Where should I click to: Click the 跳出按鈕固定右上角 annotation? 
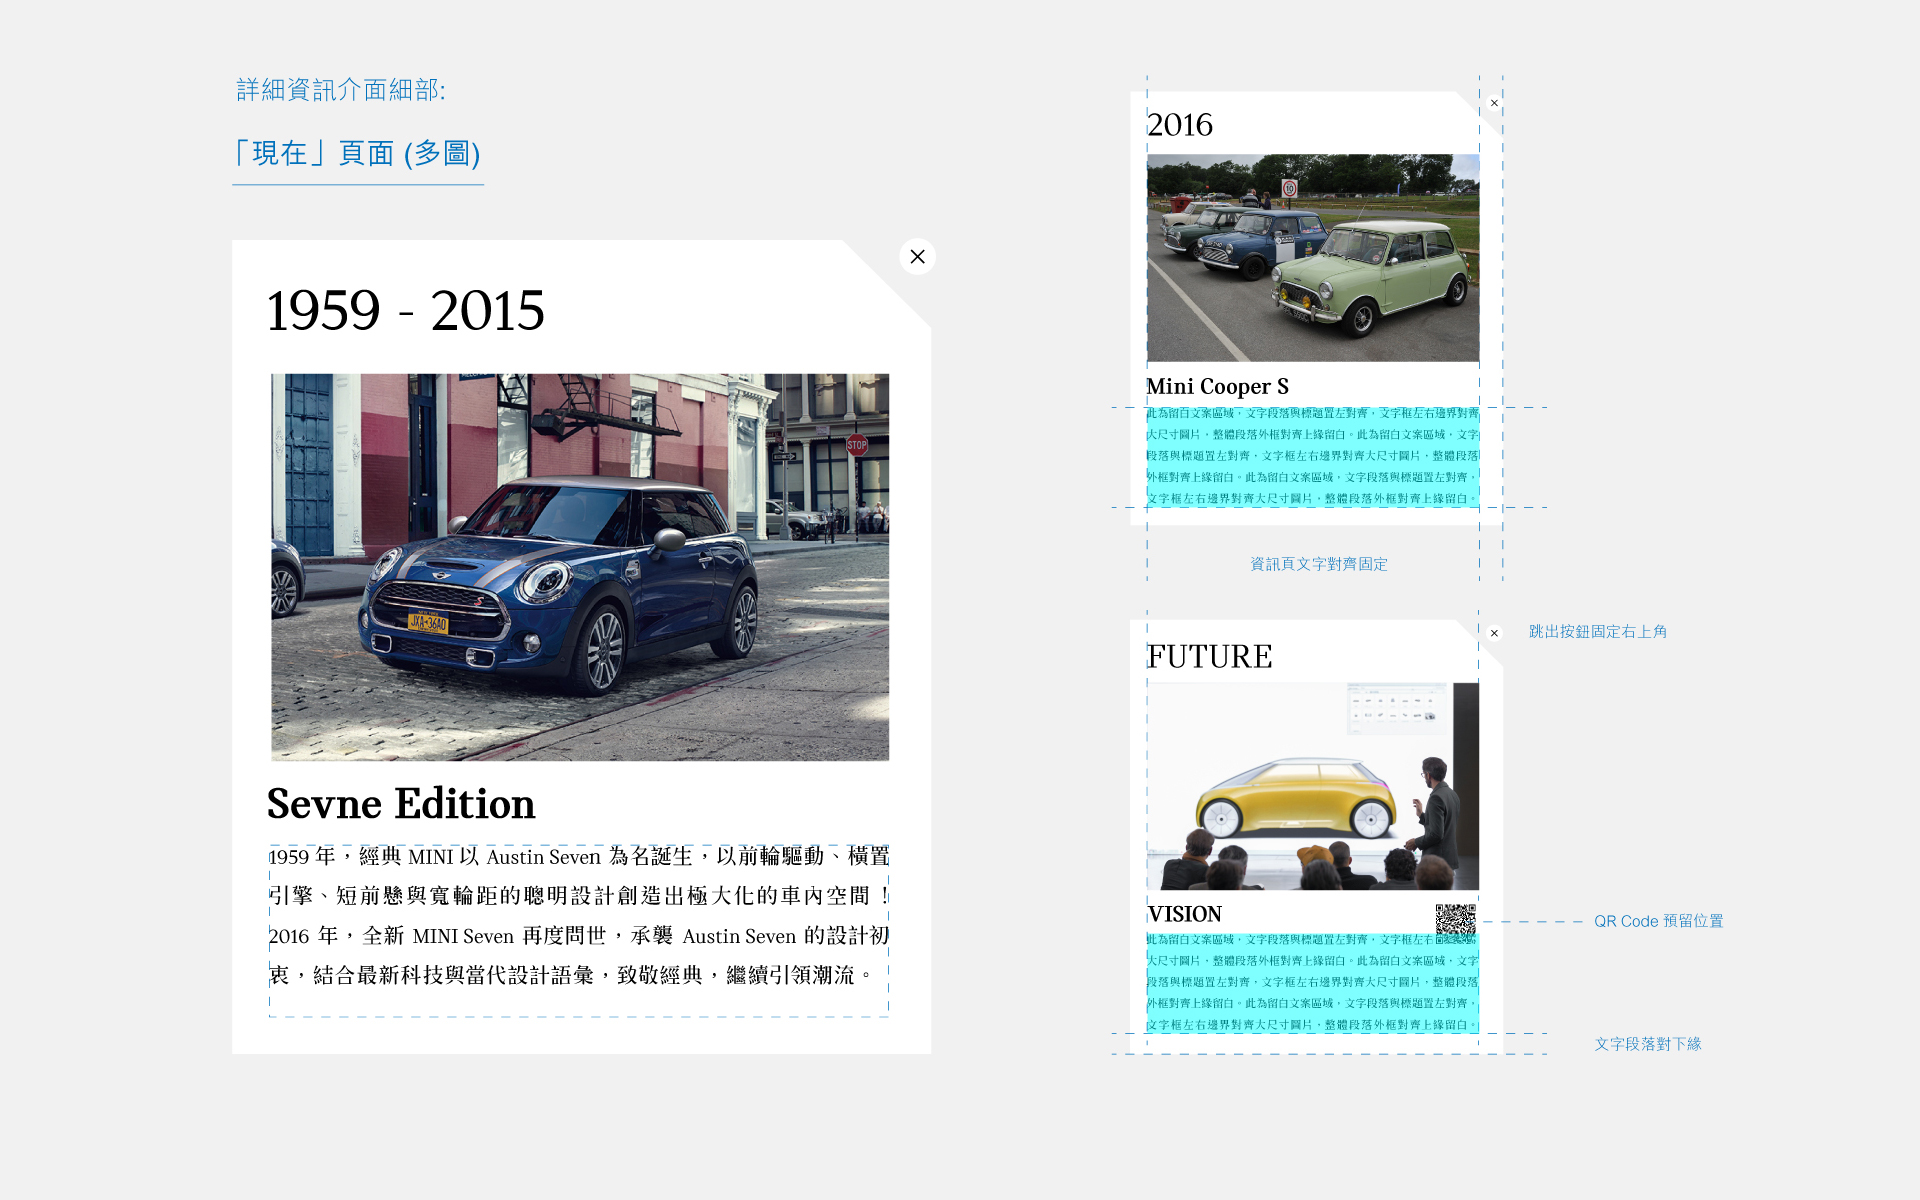click(1597, 632)
